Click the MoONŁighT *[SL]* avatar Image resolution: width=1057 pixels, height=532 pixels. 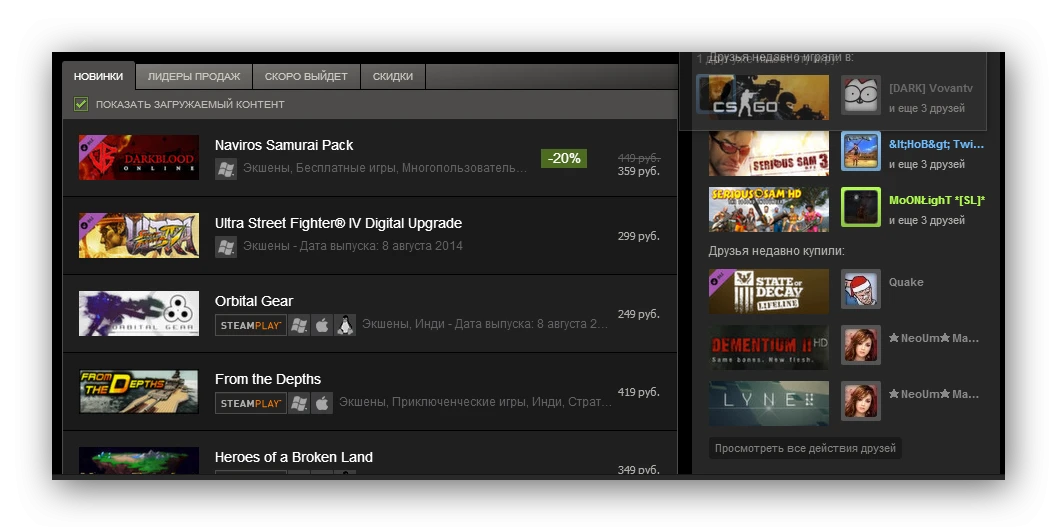click(861, 207)
